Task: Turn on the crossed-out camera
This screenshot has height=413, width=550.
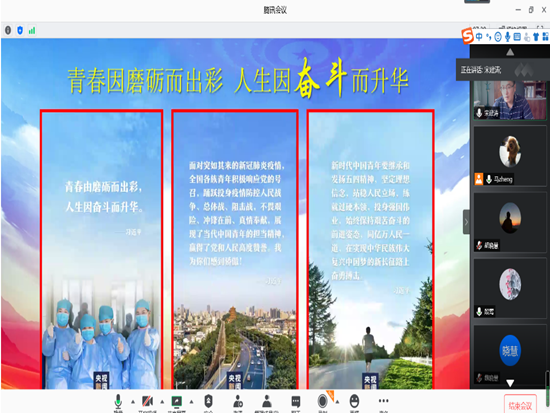Action: (x=147, y=401)
